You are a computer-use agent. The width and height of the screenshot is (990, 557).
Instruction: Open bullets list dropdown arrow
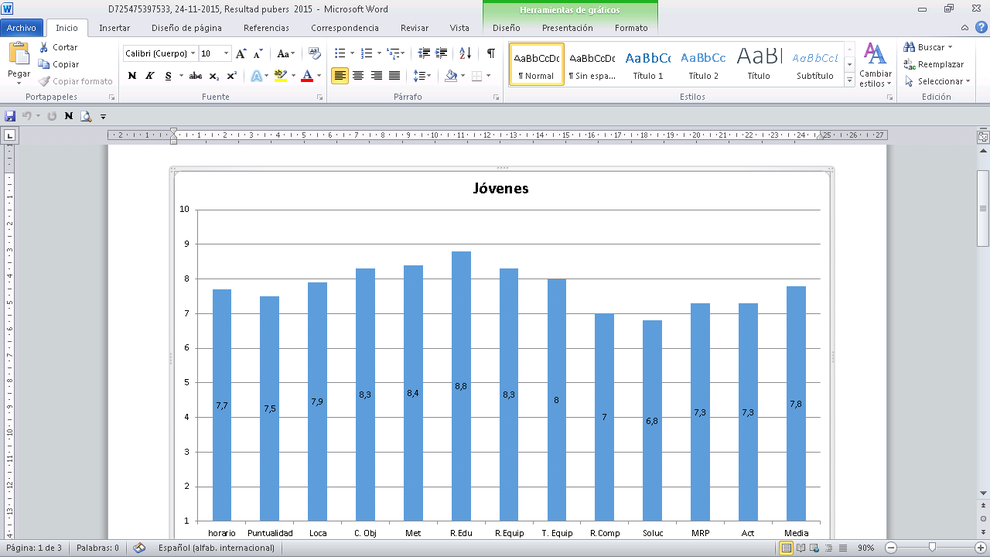352,54
